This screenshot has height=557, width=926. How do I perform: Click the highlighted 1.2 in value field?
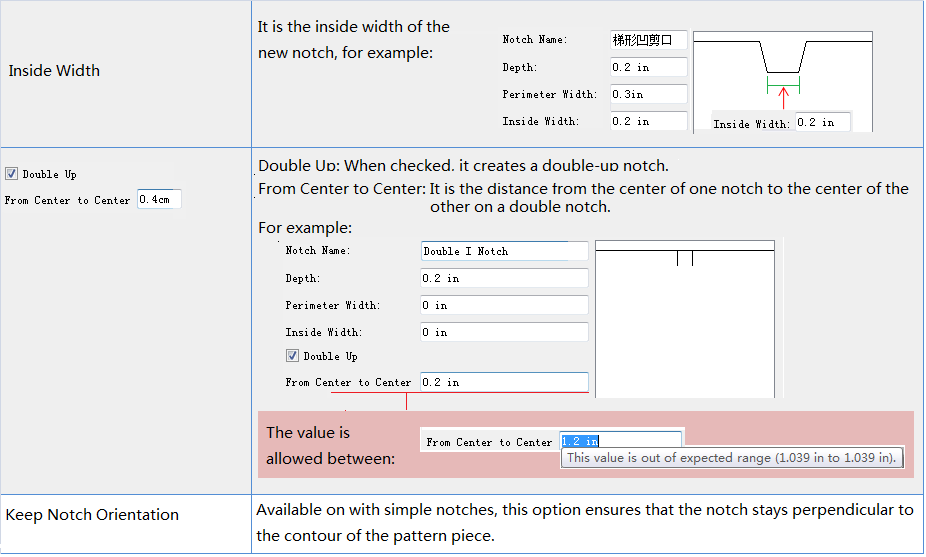point(620,441)
